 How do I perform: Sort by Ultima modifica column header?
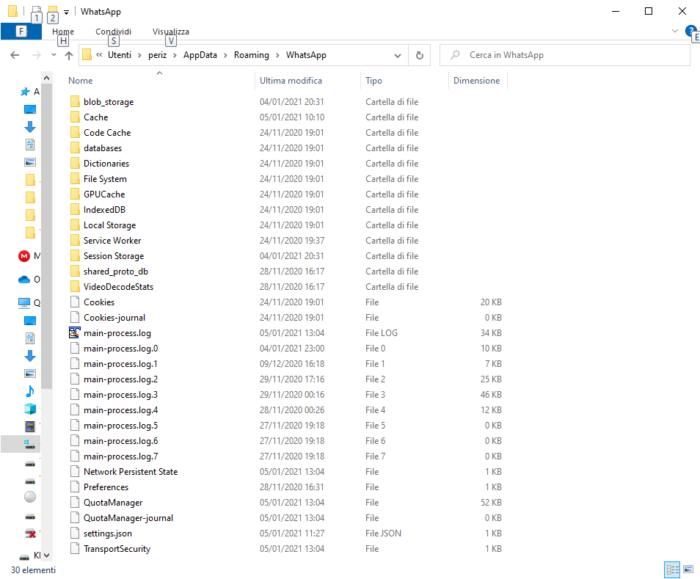click(291, 81)
